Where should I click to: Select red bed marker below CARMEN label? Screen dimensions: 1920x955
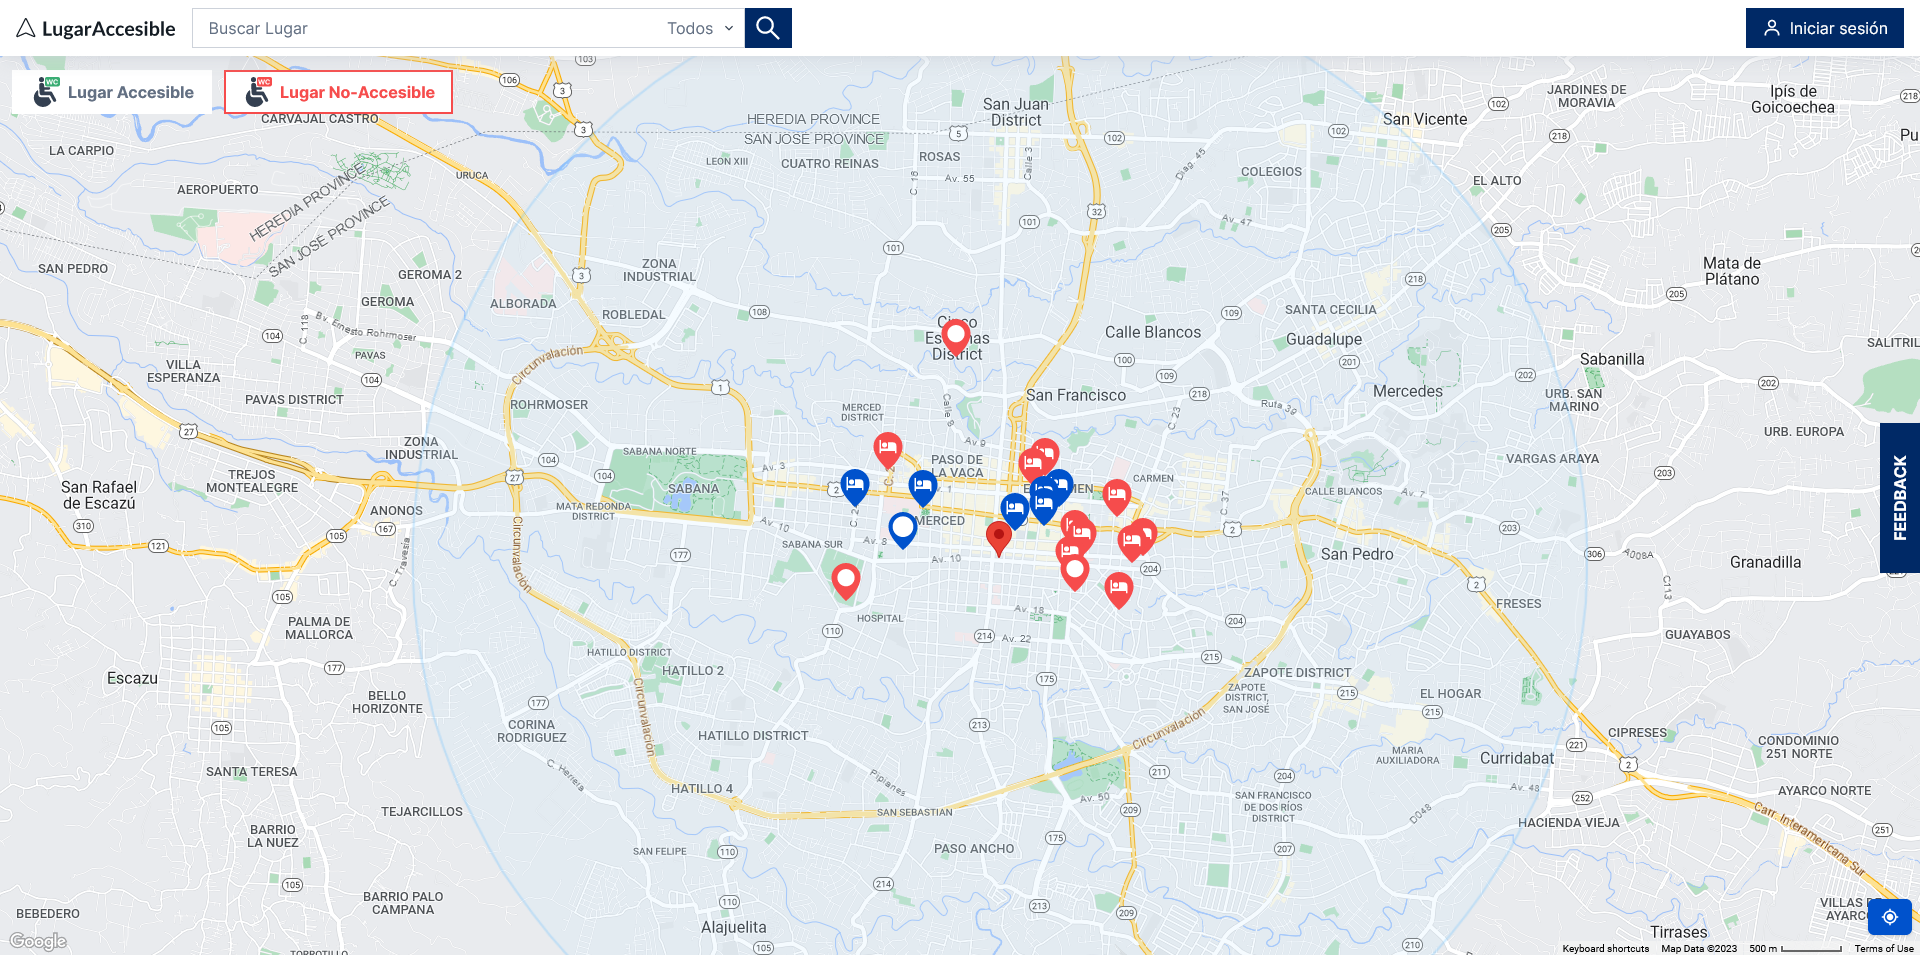pyautogui.click(x=1116, y=496)
